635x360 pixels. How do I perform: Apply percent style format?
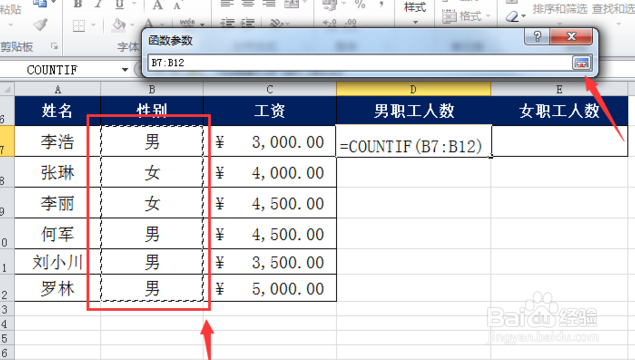[x=360, y=5]
